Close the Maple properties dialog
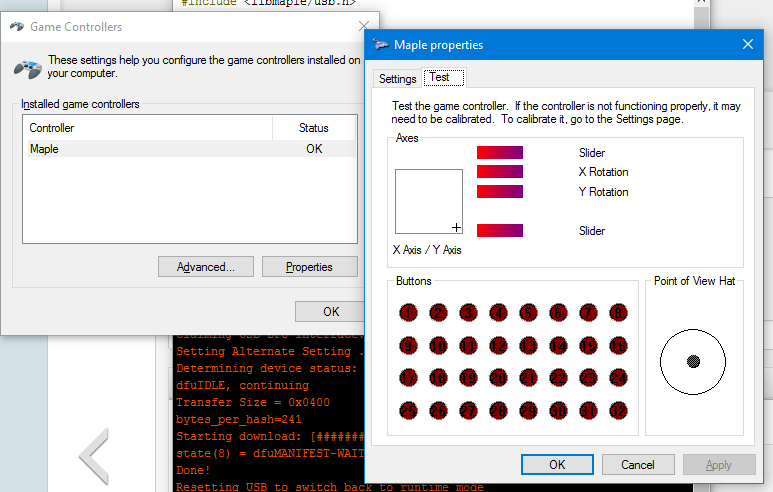The image size is (773, 492). pos(748,44)
